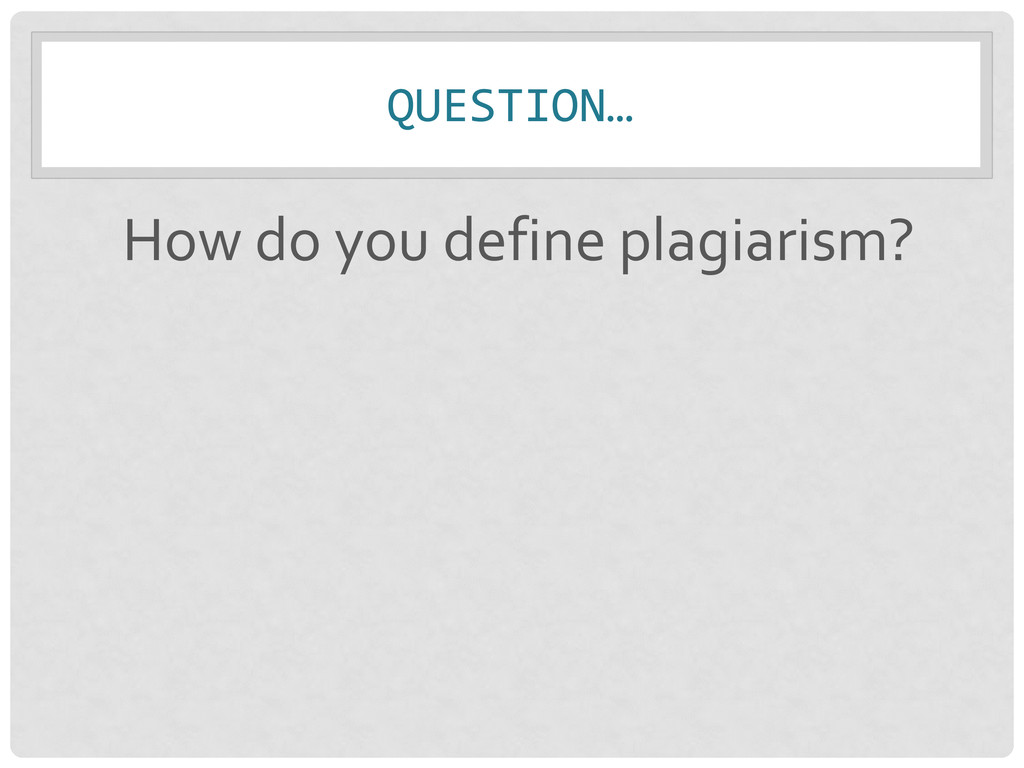
Task: Click the question mark after "plagiarism"
Action: (899, 241)
